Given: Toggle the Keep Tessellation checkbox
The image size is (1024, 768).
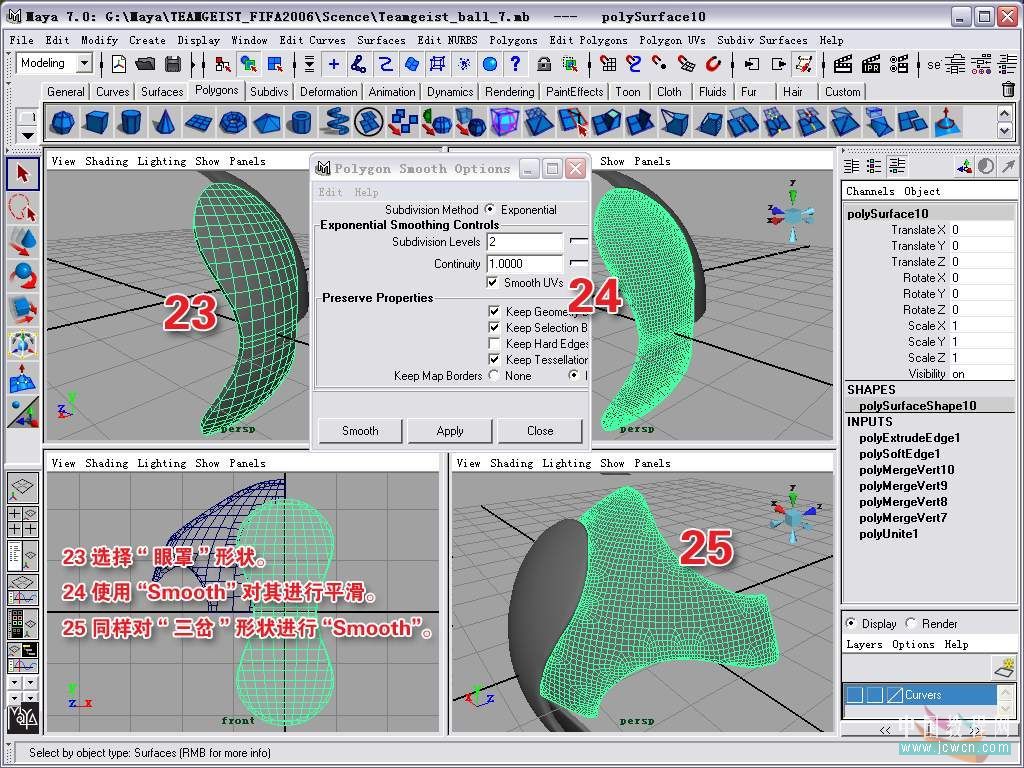Looking at the screenshot, I should [x=494, y=359].
